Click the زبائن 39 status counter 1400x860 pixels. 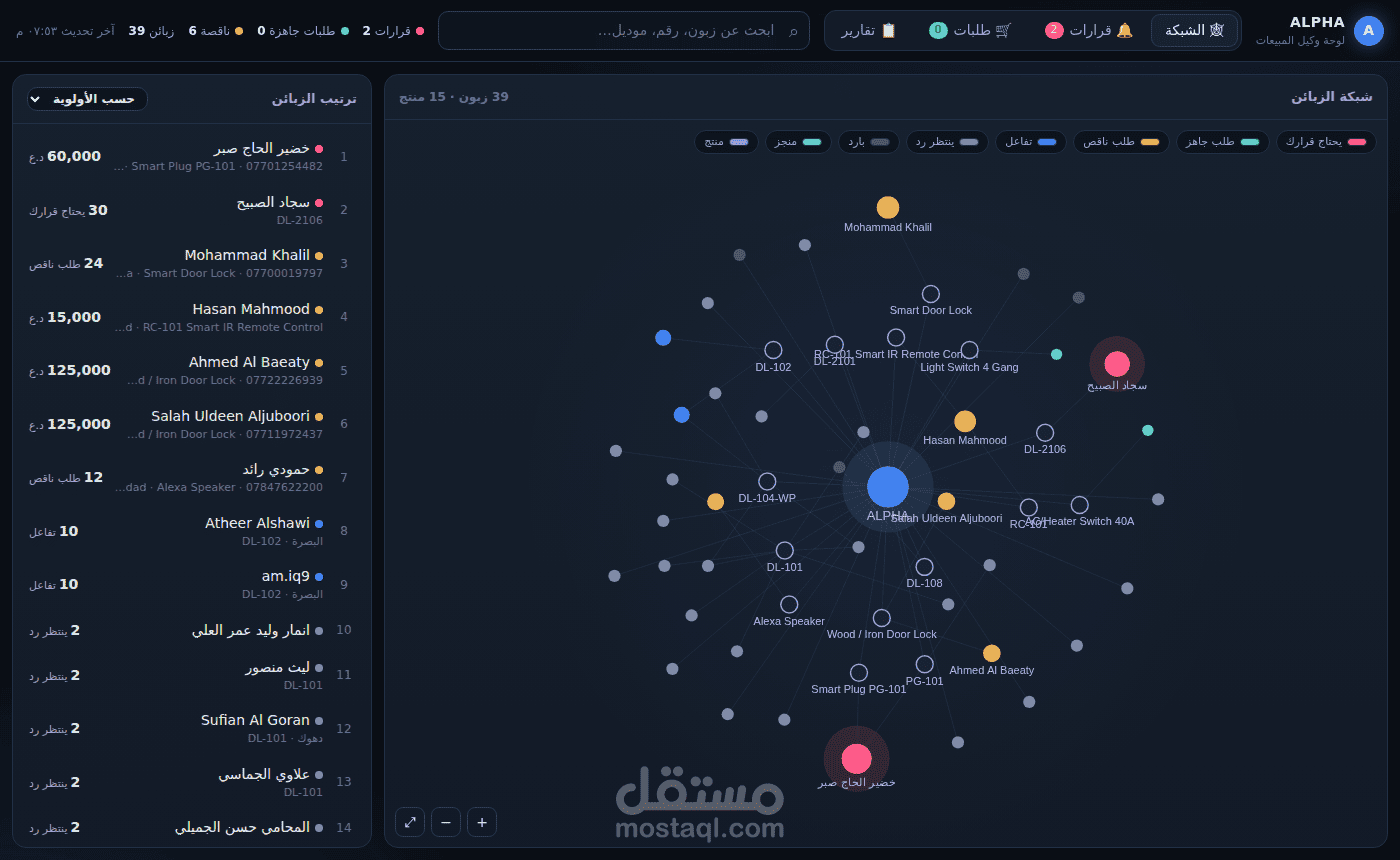click(x=151, y=31)
